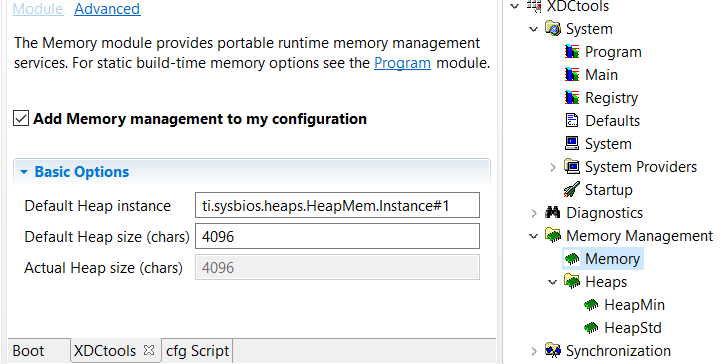Collapse the System group node

[534, 29]
